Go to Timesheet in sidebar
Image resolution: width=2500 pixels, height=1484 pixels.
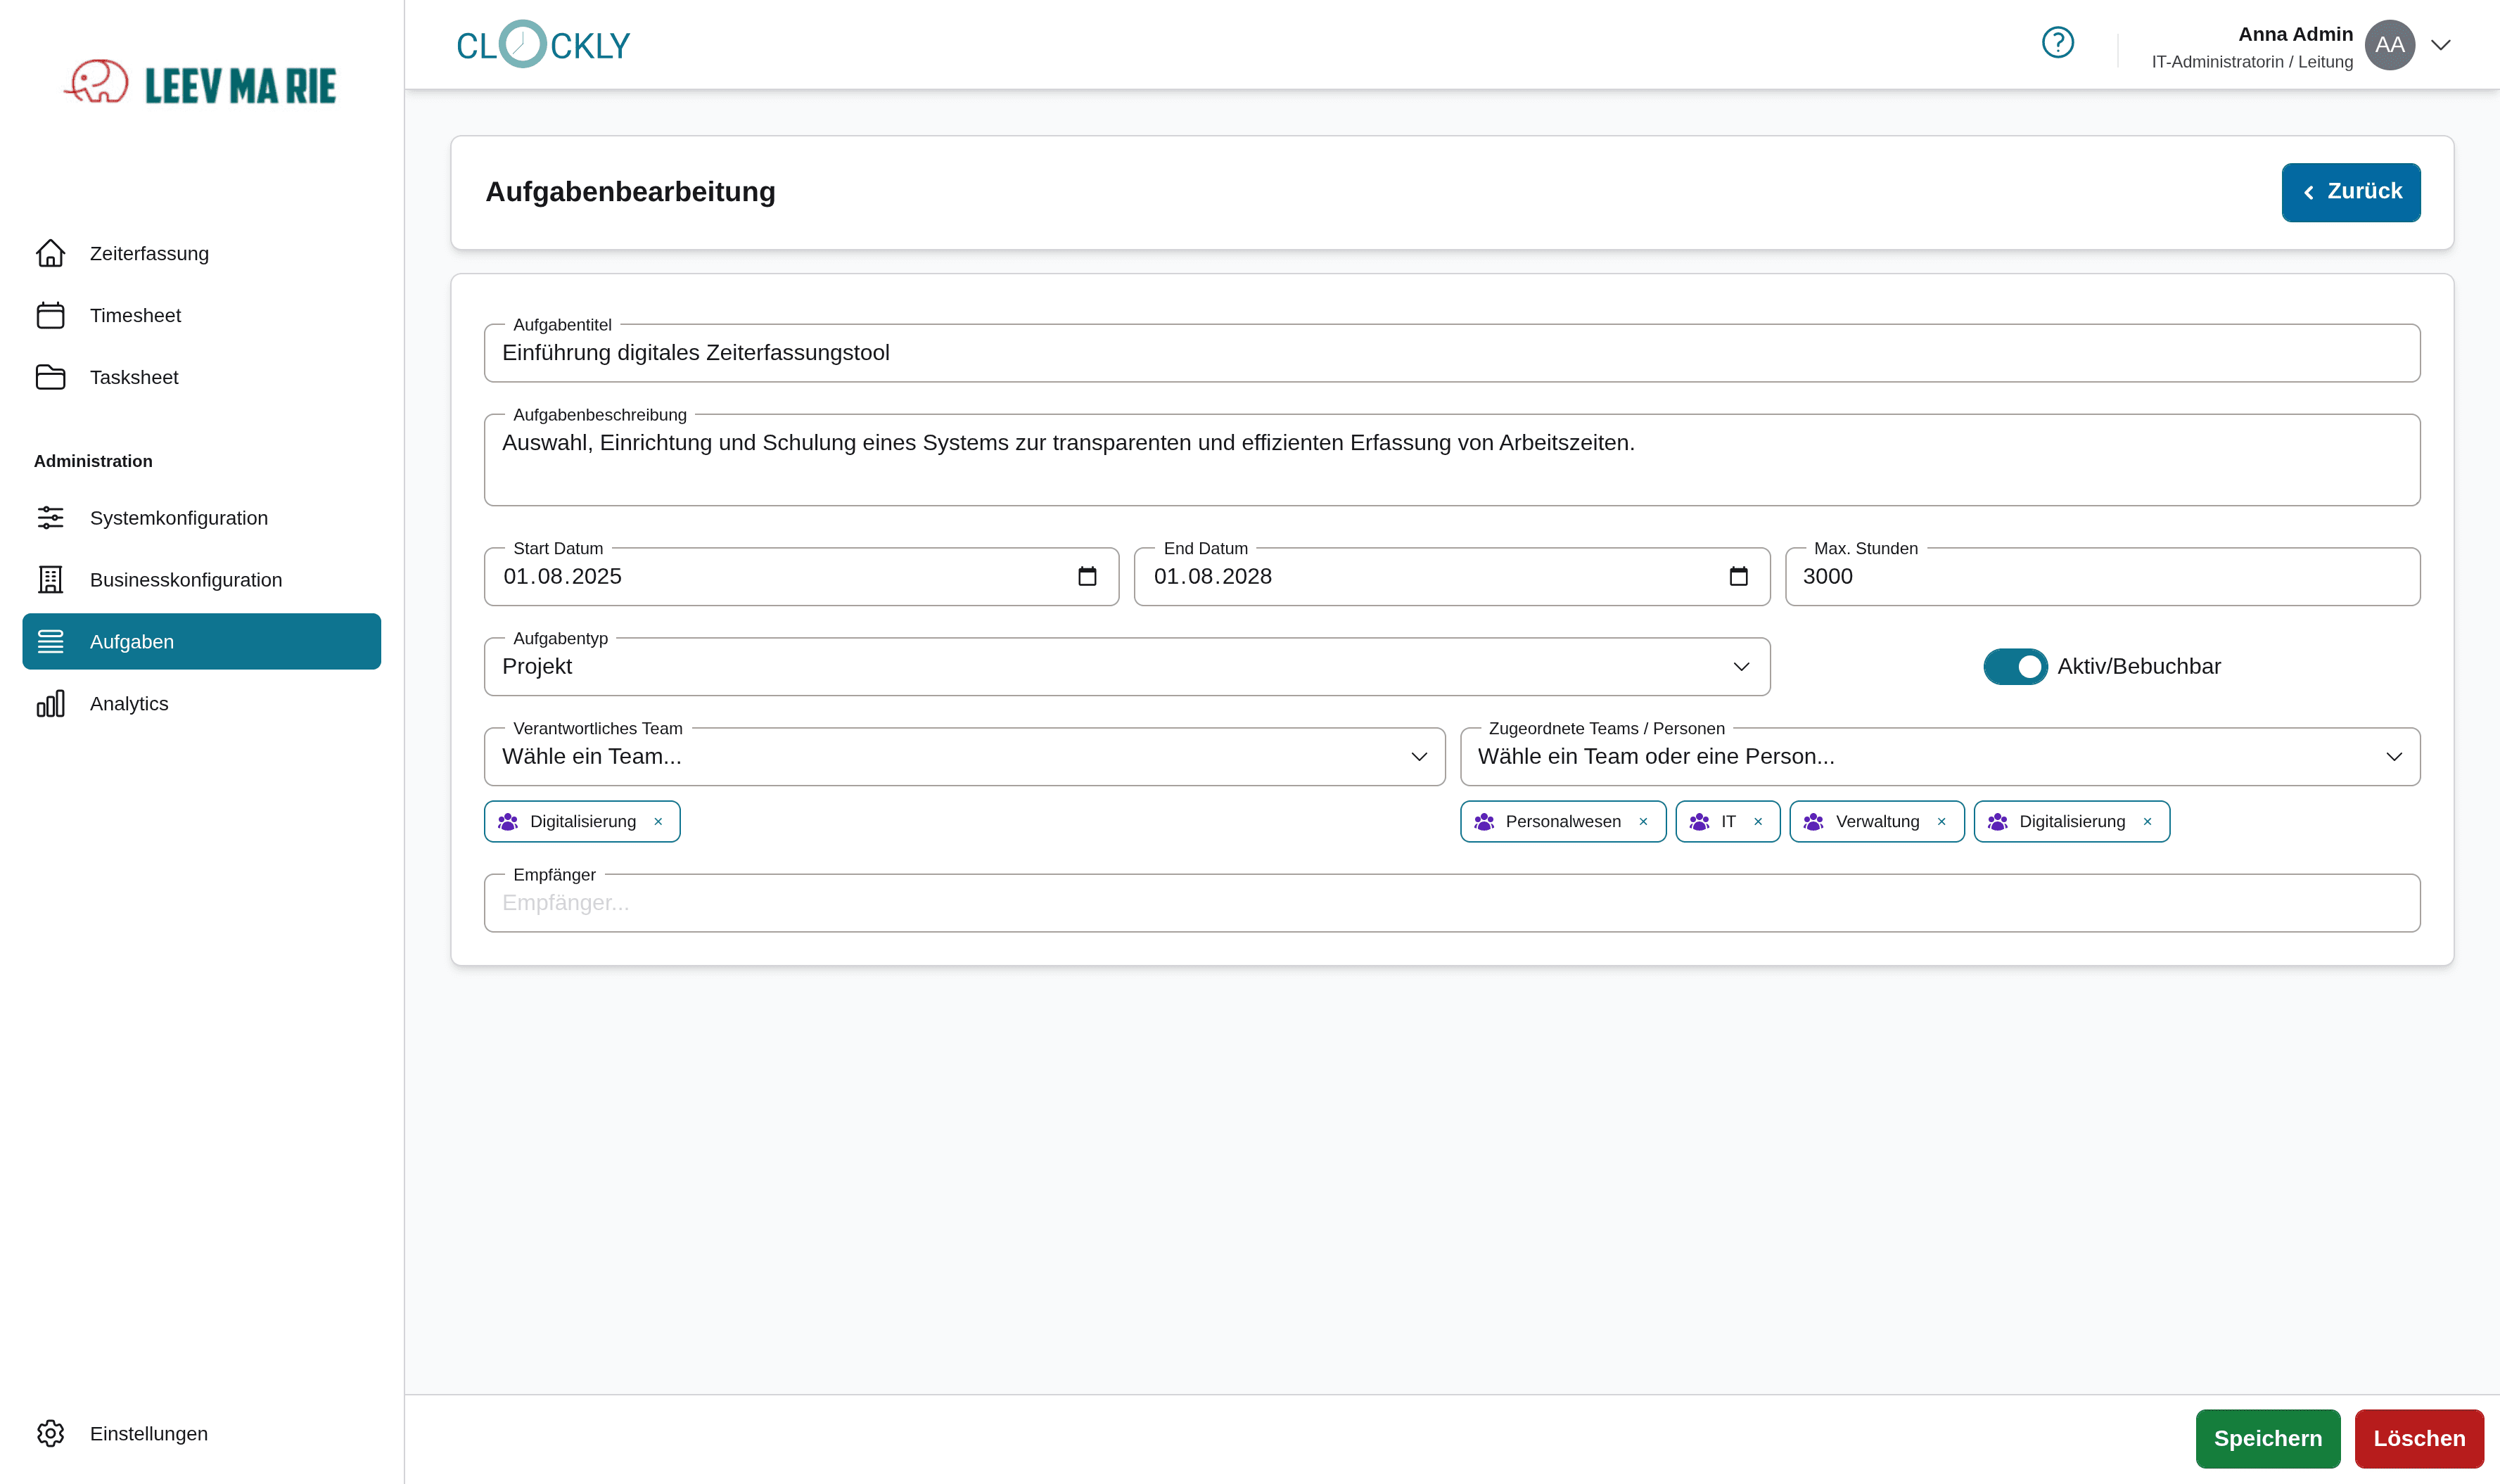point(135,315)
